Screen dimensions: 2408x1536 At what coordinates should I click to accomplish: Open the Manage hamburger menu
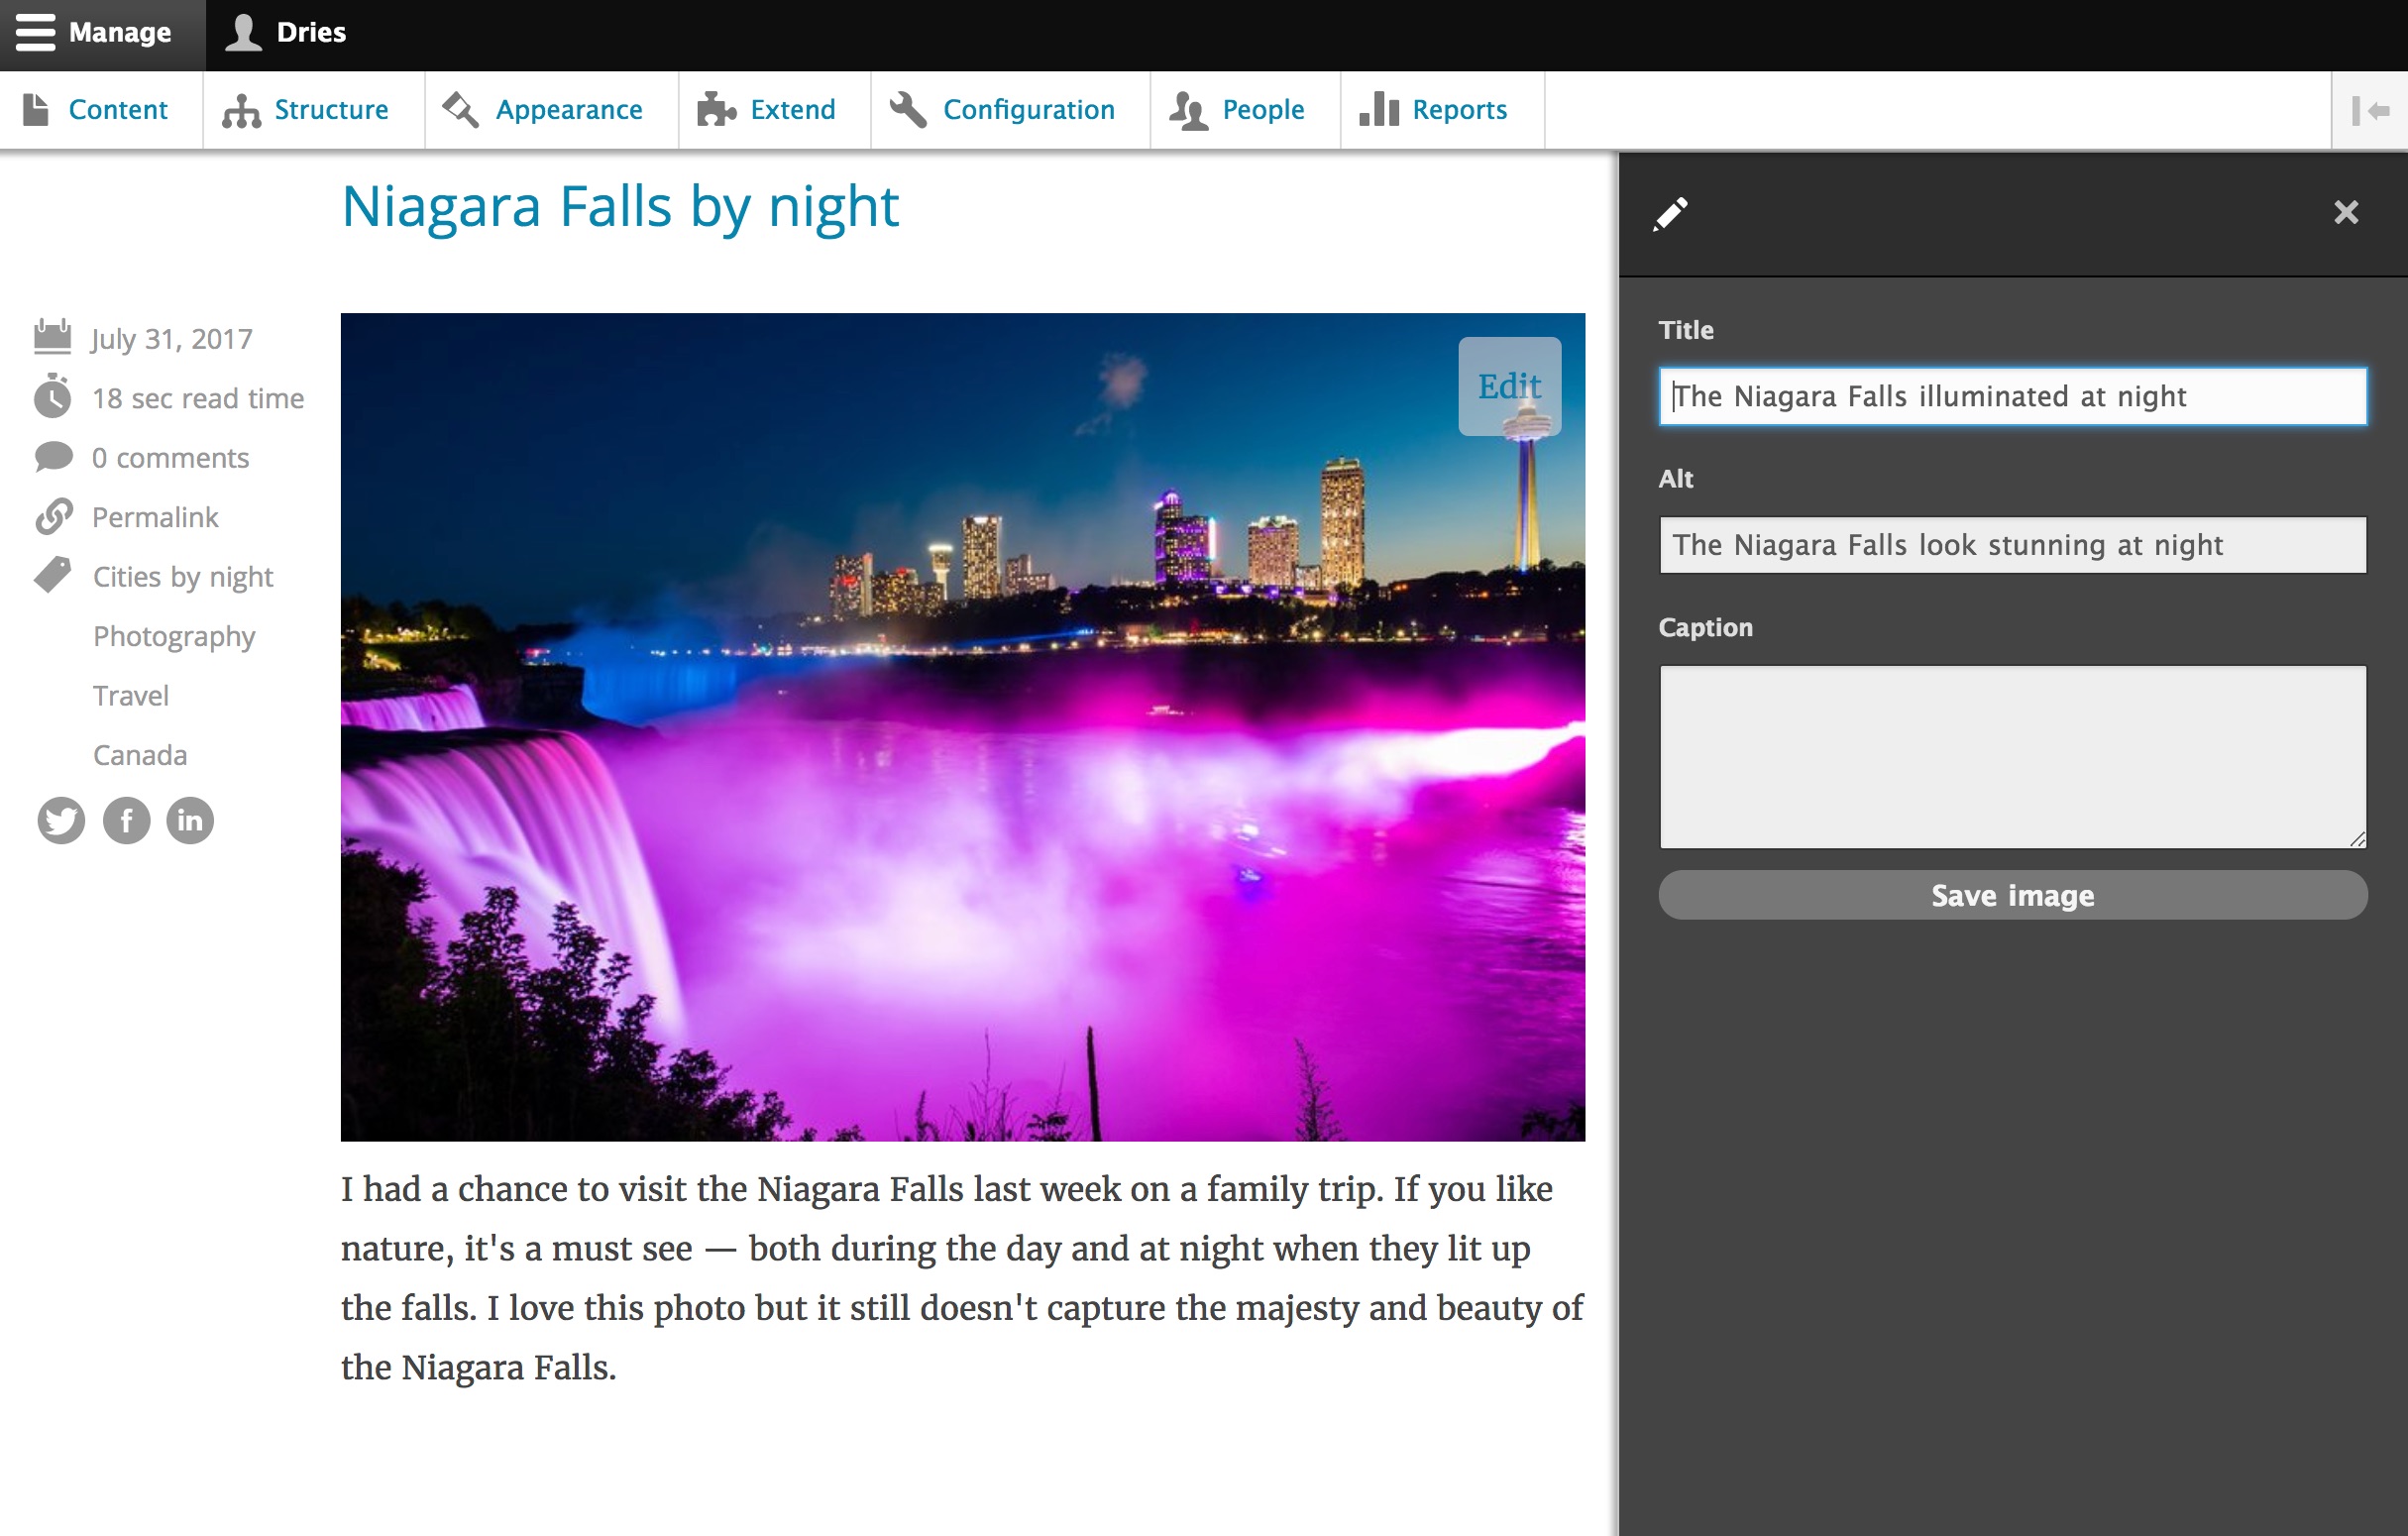(x=37, y=32)
